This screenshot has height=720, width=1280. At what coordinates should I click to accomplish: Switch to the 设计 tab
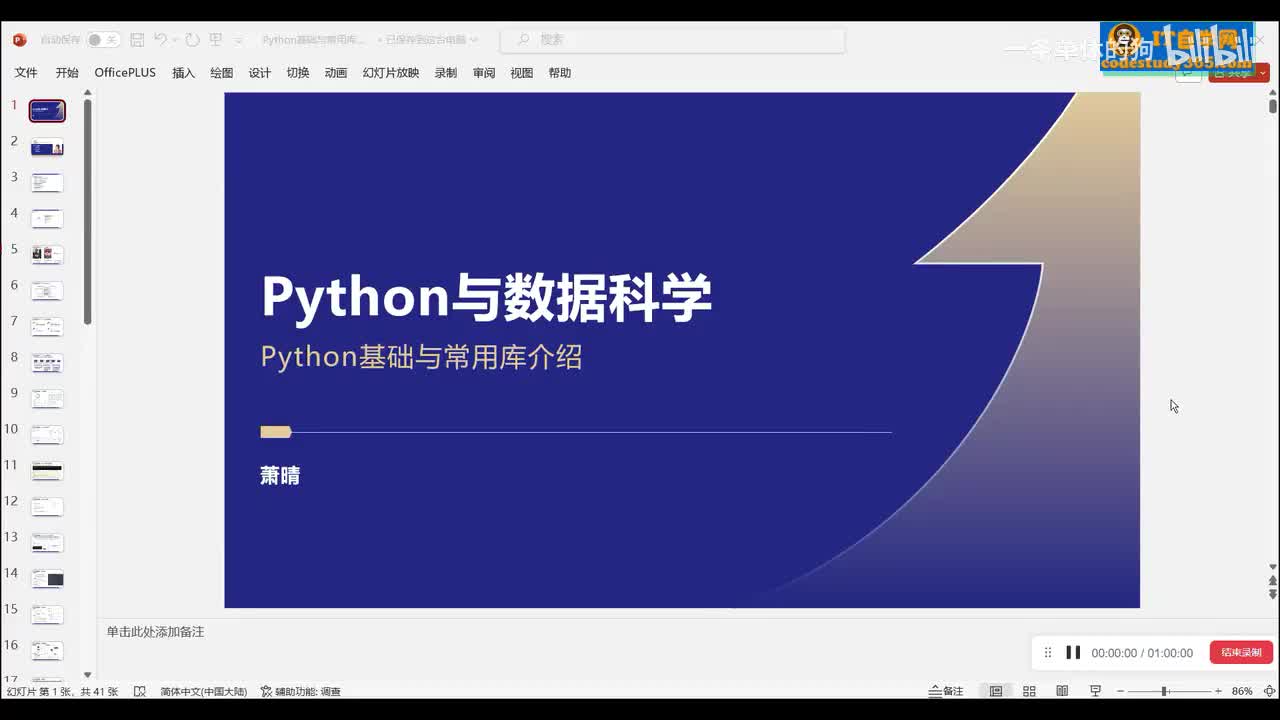pos(260,73)
